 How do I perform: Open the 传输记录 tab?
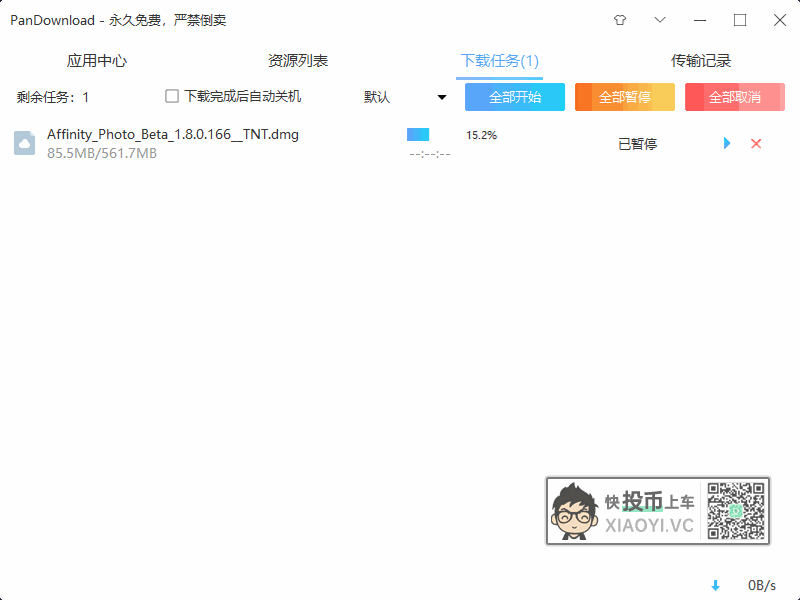point(701,61)
